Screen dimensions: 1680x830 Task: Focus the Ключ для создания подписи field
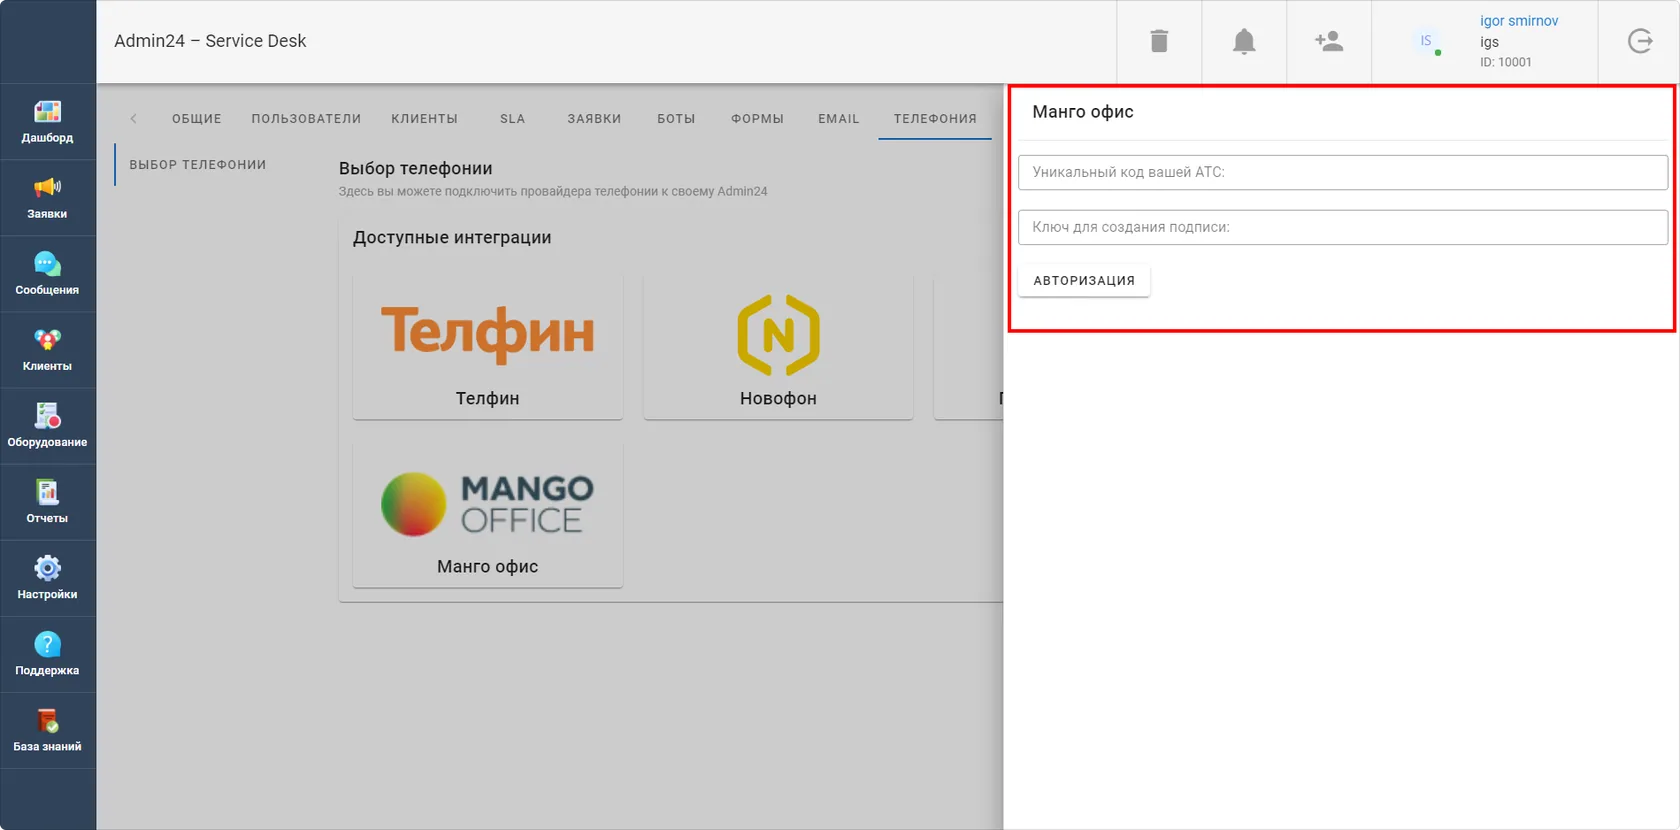click(1343, 227)
